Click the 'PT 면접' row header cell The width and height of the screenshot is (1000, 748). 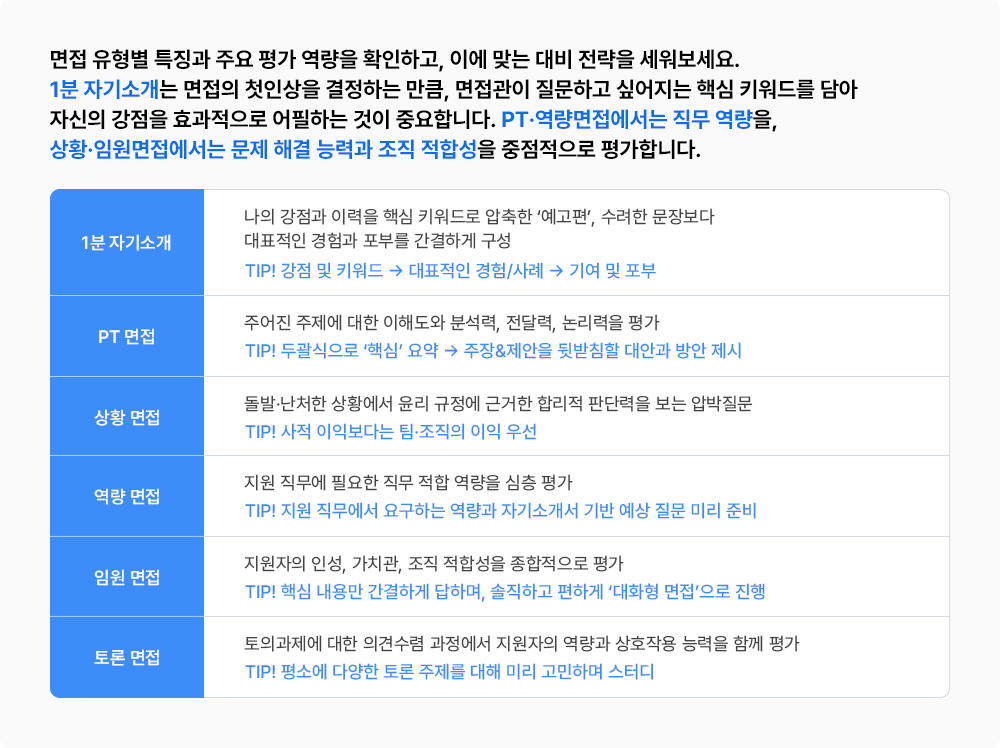[x=127, y=336]
